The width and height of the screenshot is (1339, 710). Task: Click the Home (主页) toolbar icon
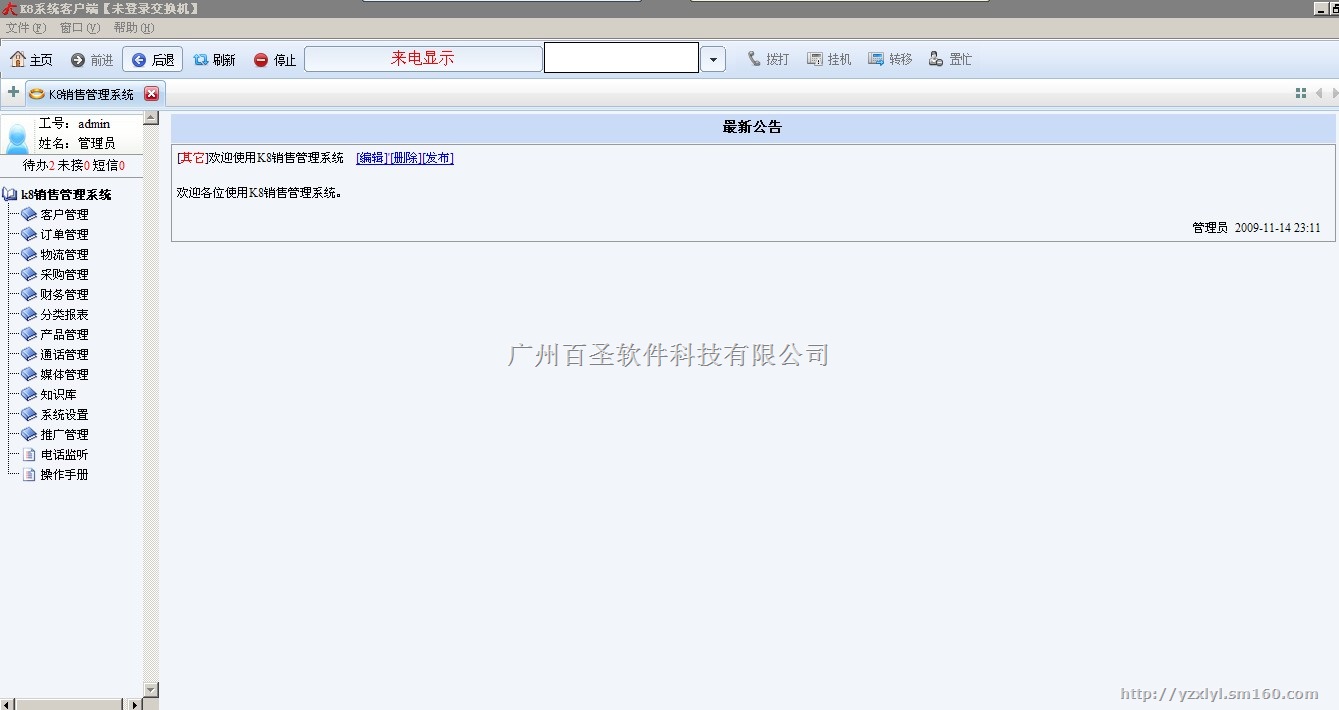17,60
